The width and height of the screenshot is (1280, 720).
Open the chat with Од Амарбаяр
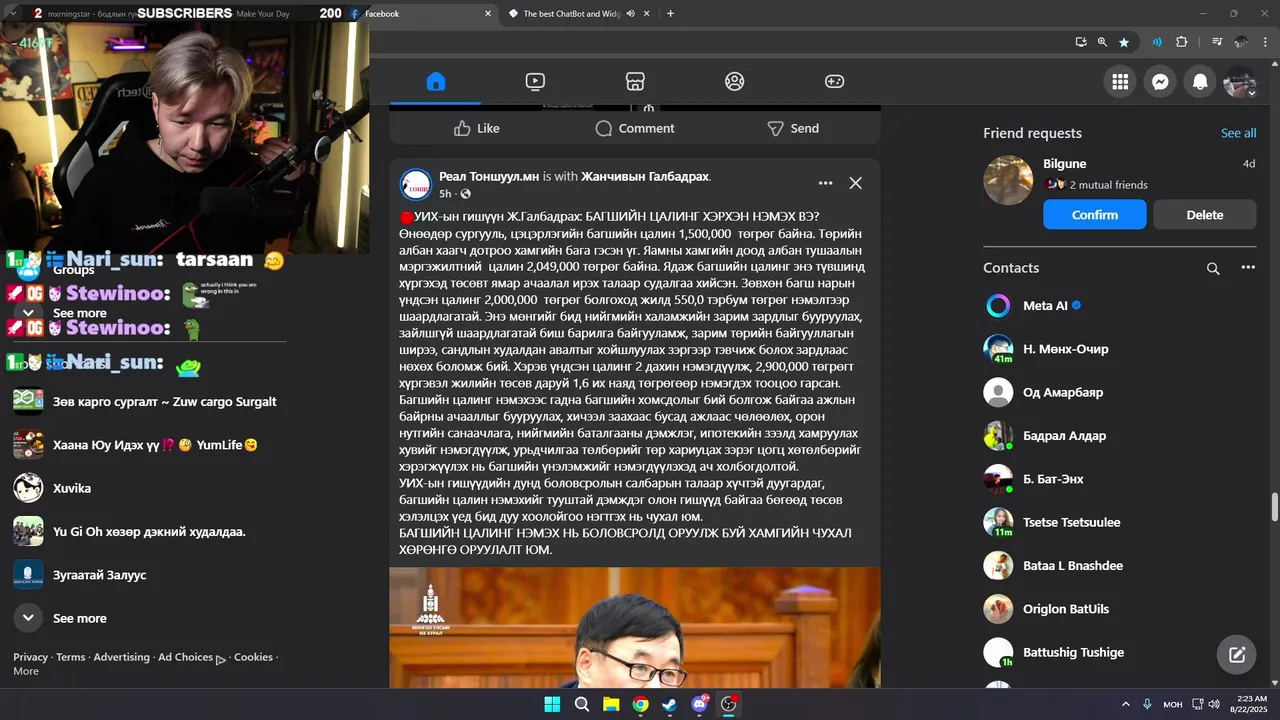point(1120,392)
